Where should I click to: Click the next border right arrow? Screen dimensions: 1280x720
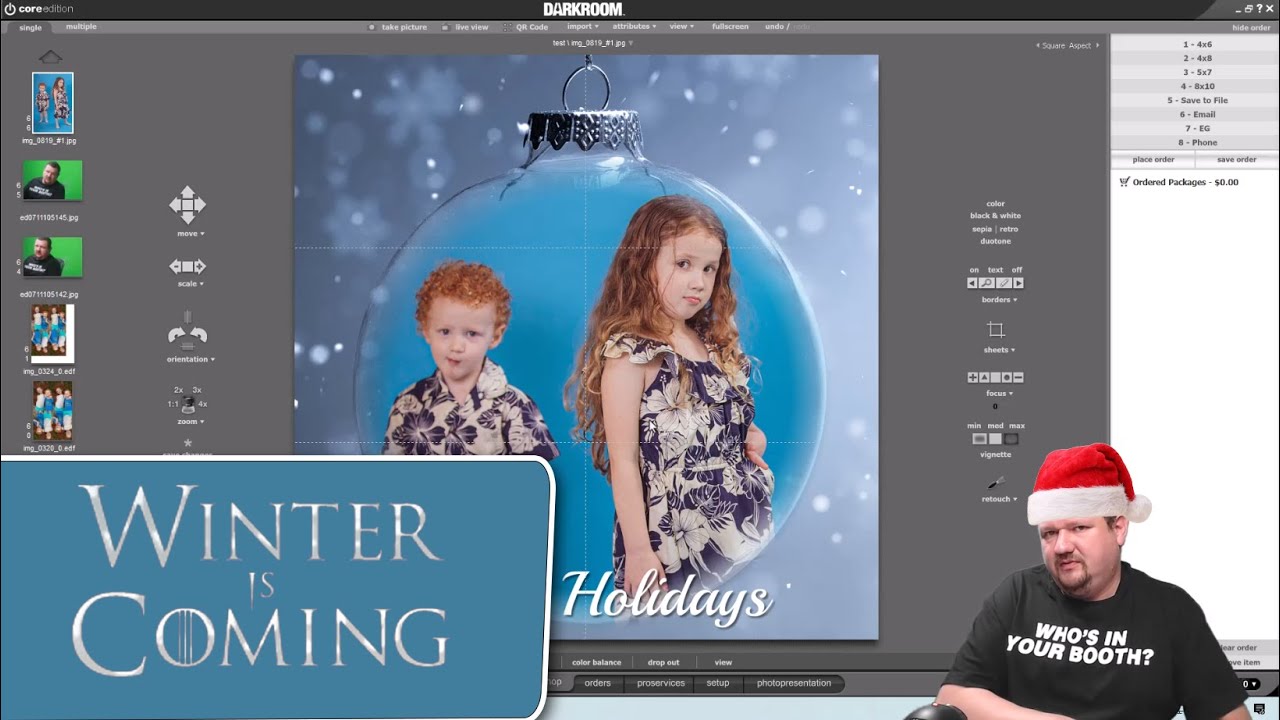tap(1018, 283)
